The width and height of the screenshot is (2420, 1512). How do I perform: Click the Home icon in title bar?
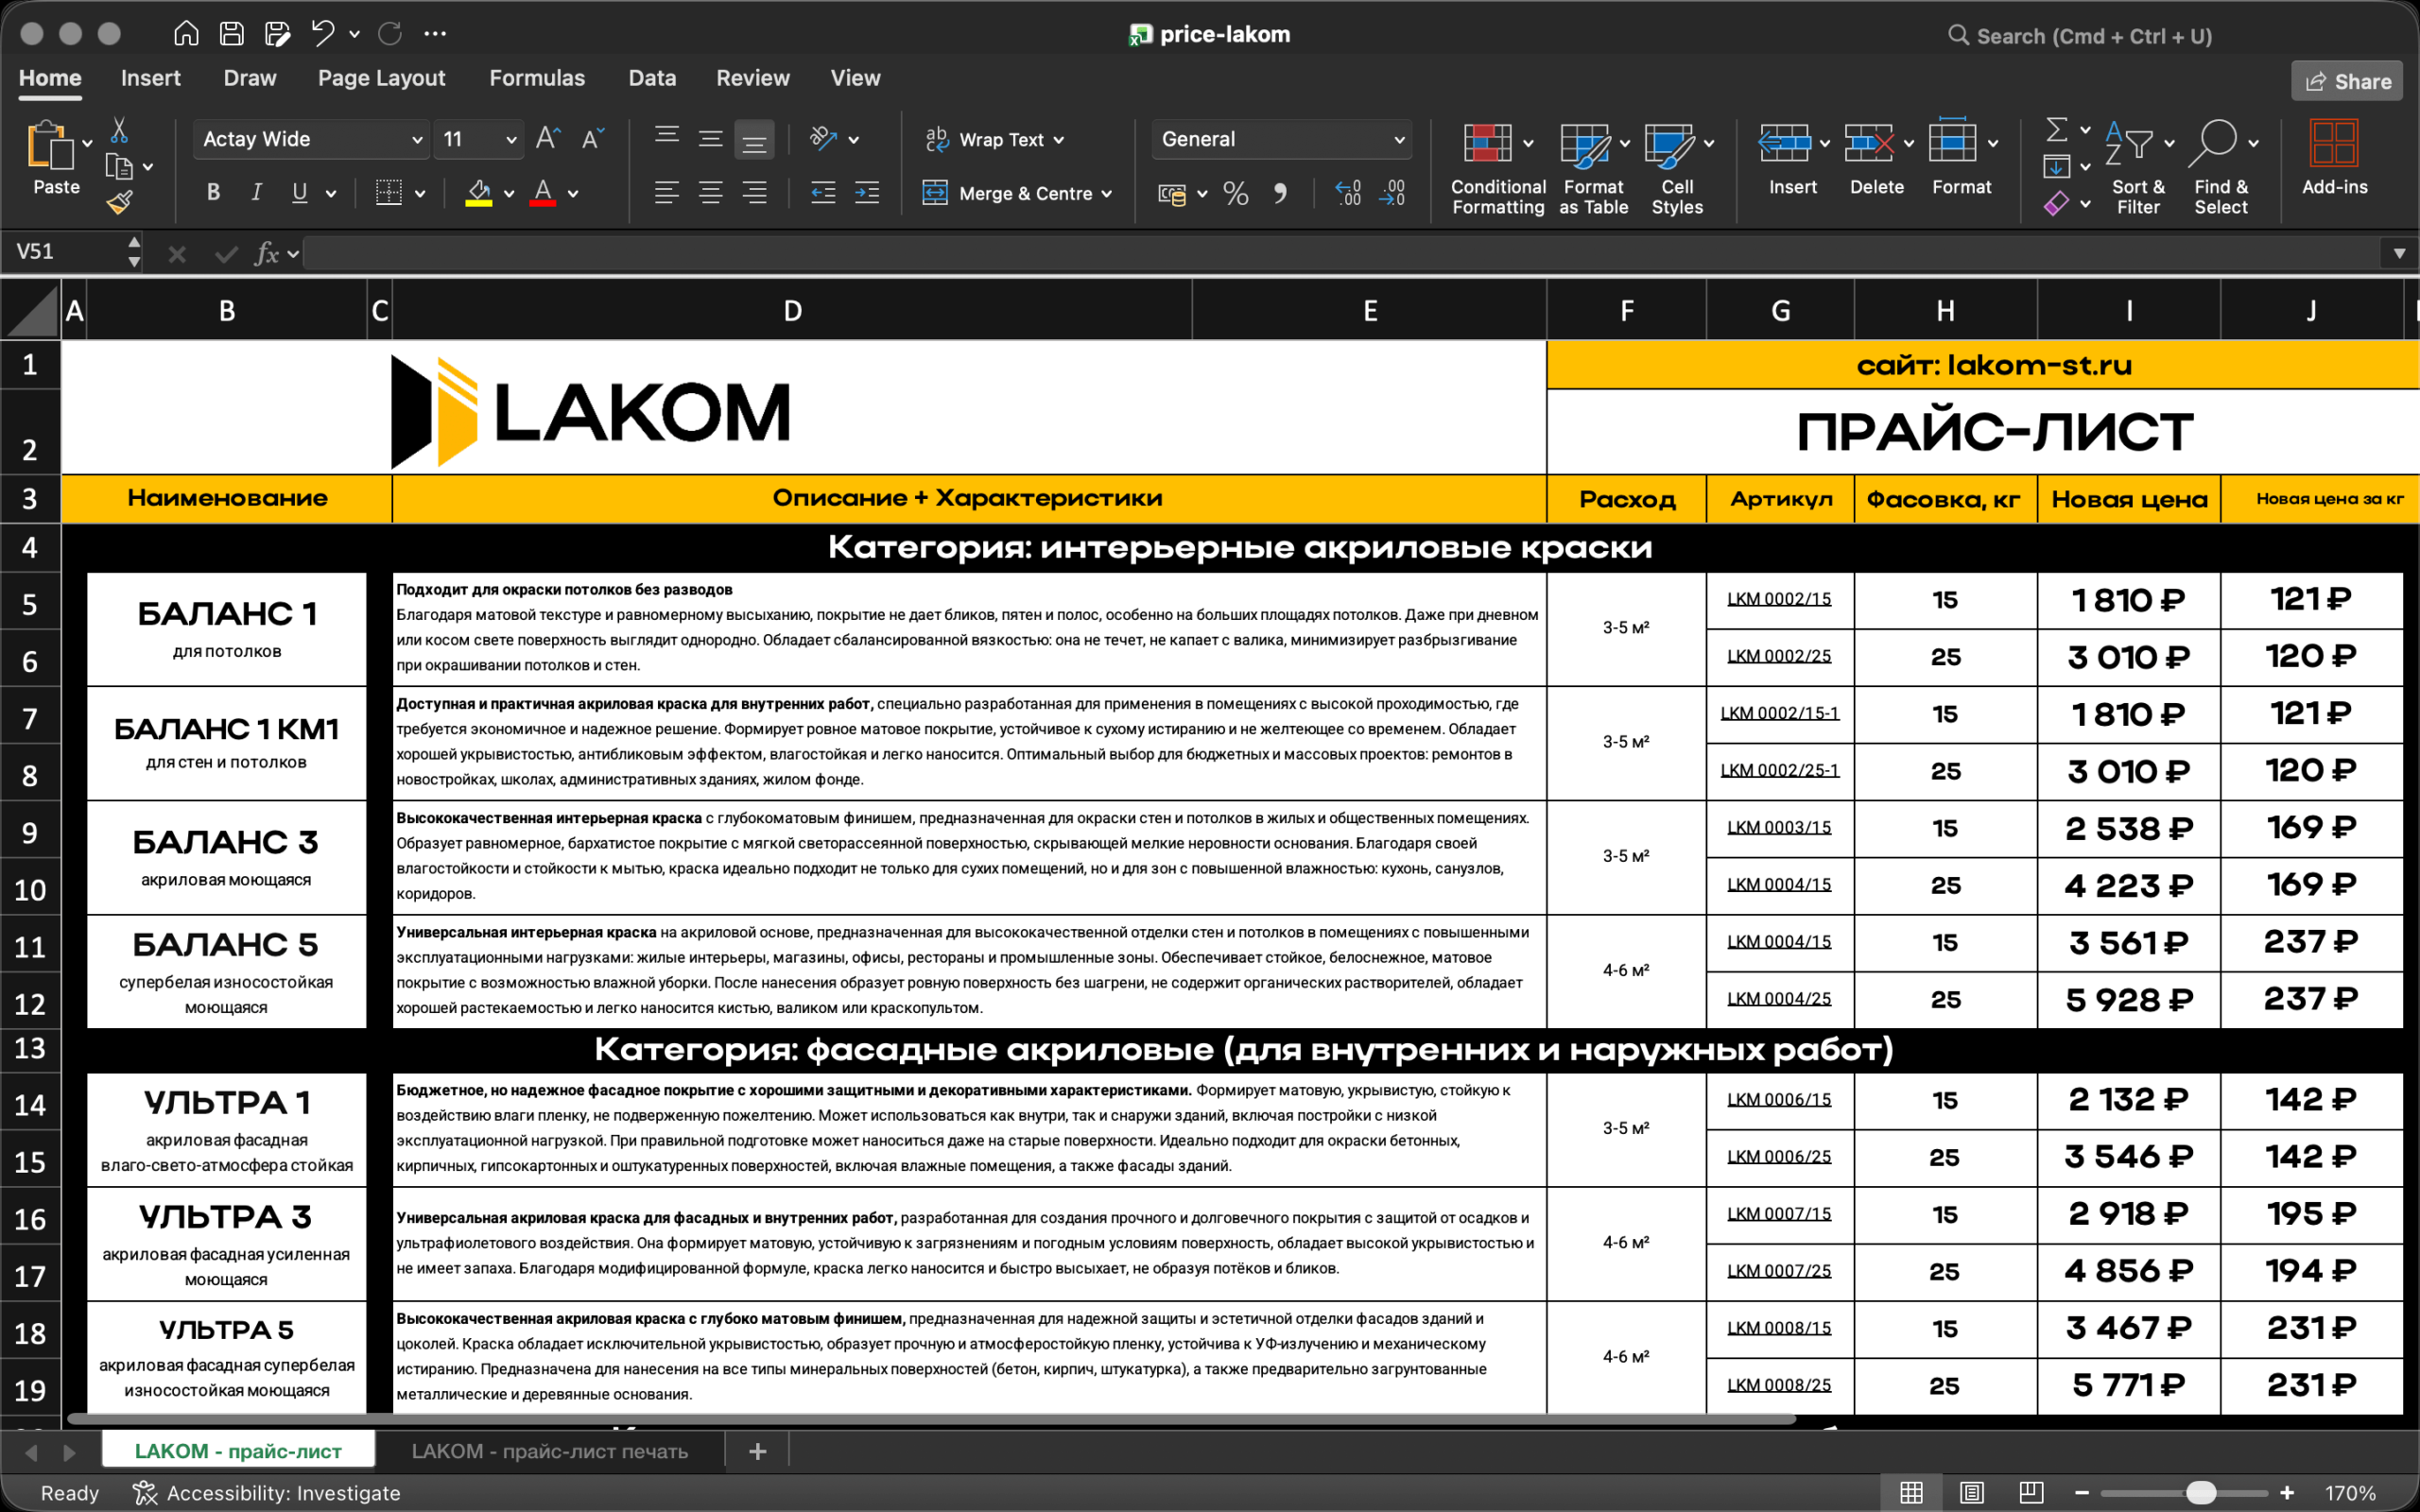pos(185,34)
